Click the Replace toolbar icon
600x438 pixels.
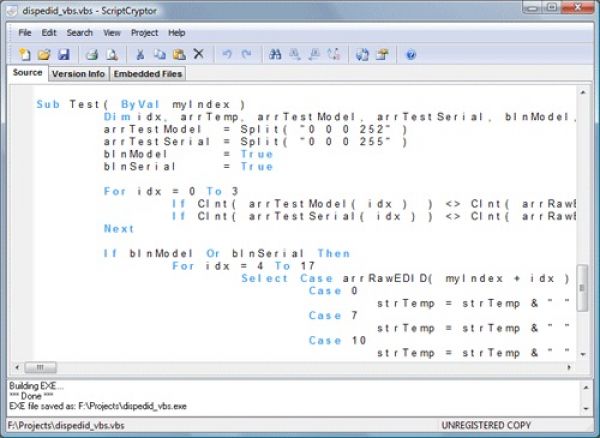pos(334,55)
